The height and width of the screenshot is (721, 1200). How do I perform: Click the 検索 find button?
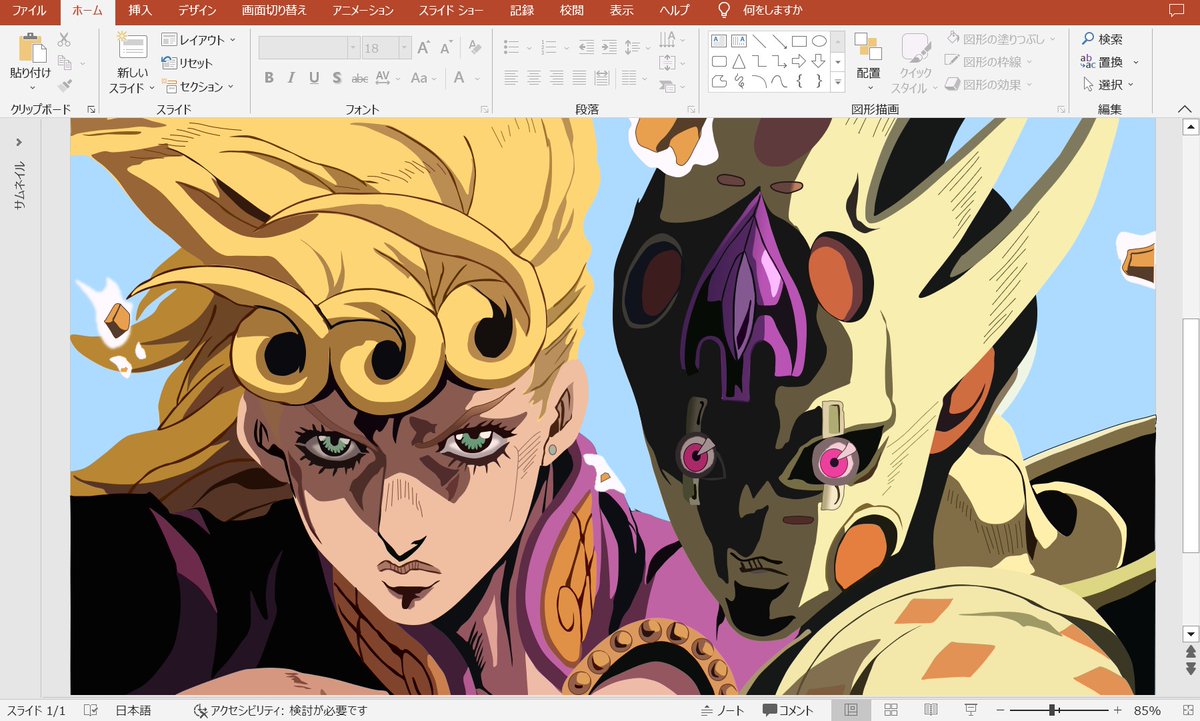point(1103,39)
